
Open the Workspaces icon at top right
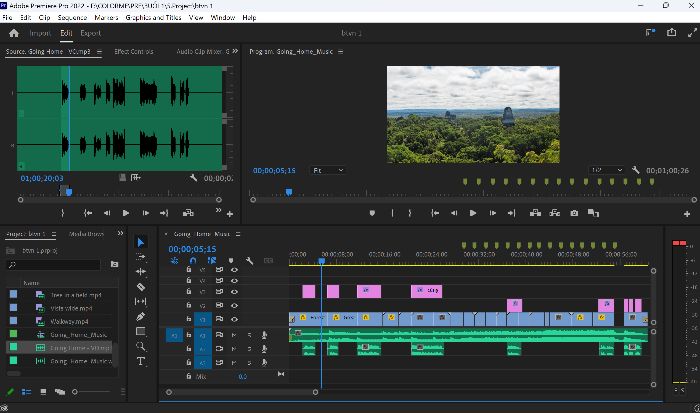(x=650, y=33)
